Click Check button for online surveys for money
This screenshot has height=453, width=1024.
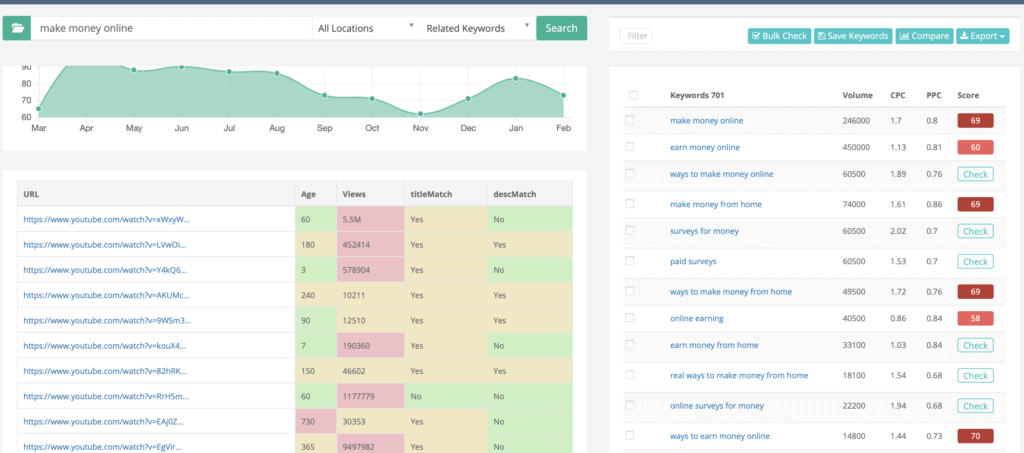[975, 406]
